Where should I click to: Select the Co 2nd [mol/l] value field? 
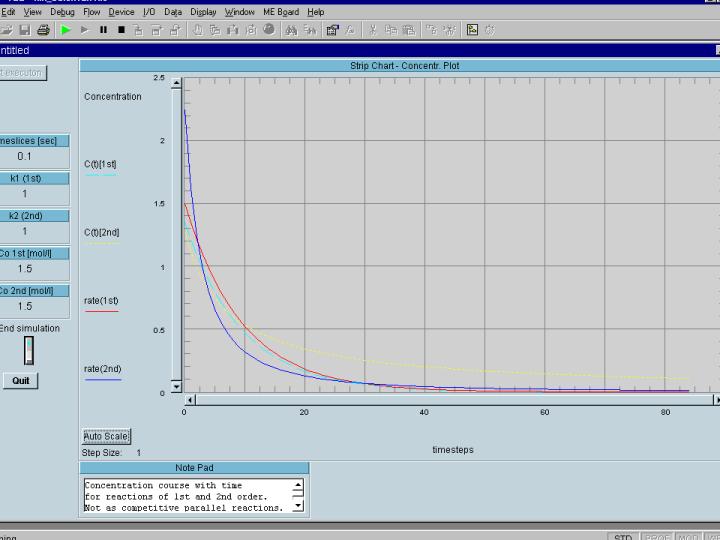click(x=25, y=306)
